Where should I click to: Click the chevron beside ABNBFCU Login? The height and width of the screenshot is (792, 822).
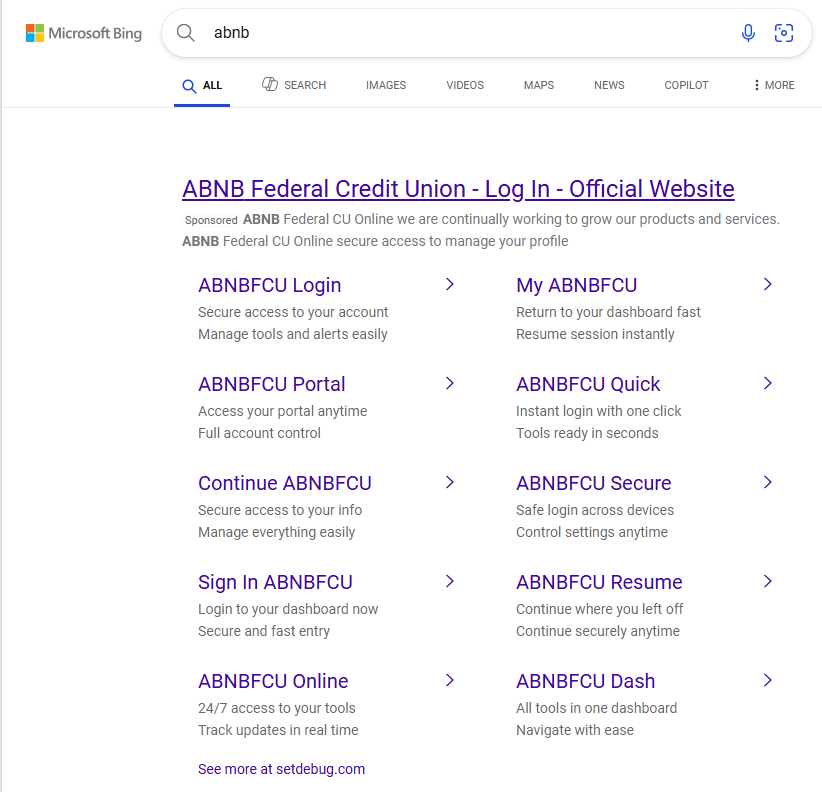(x=449, y=284)
